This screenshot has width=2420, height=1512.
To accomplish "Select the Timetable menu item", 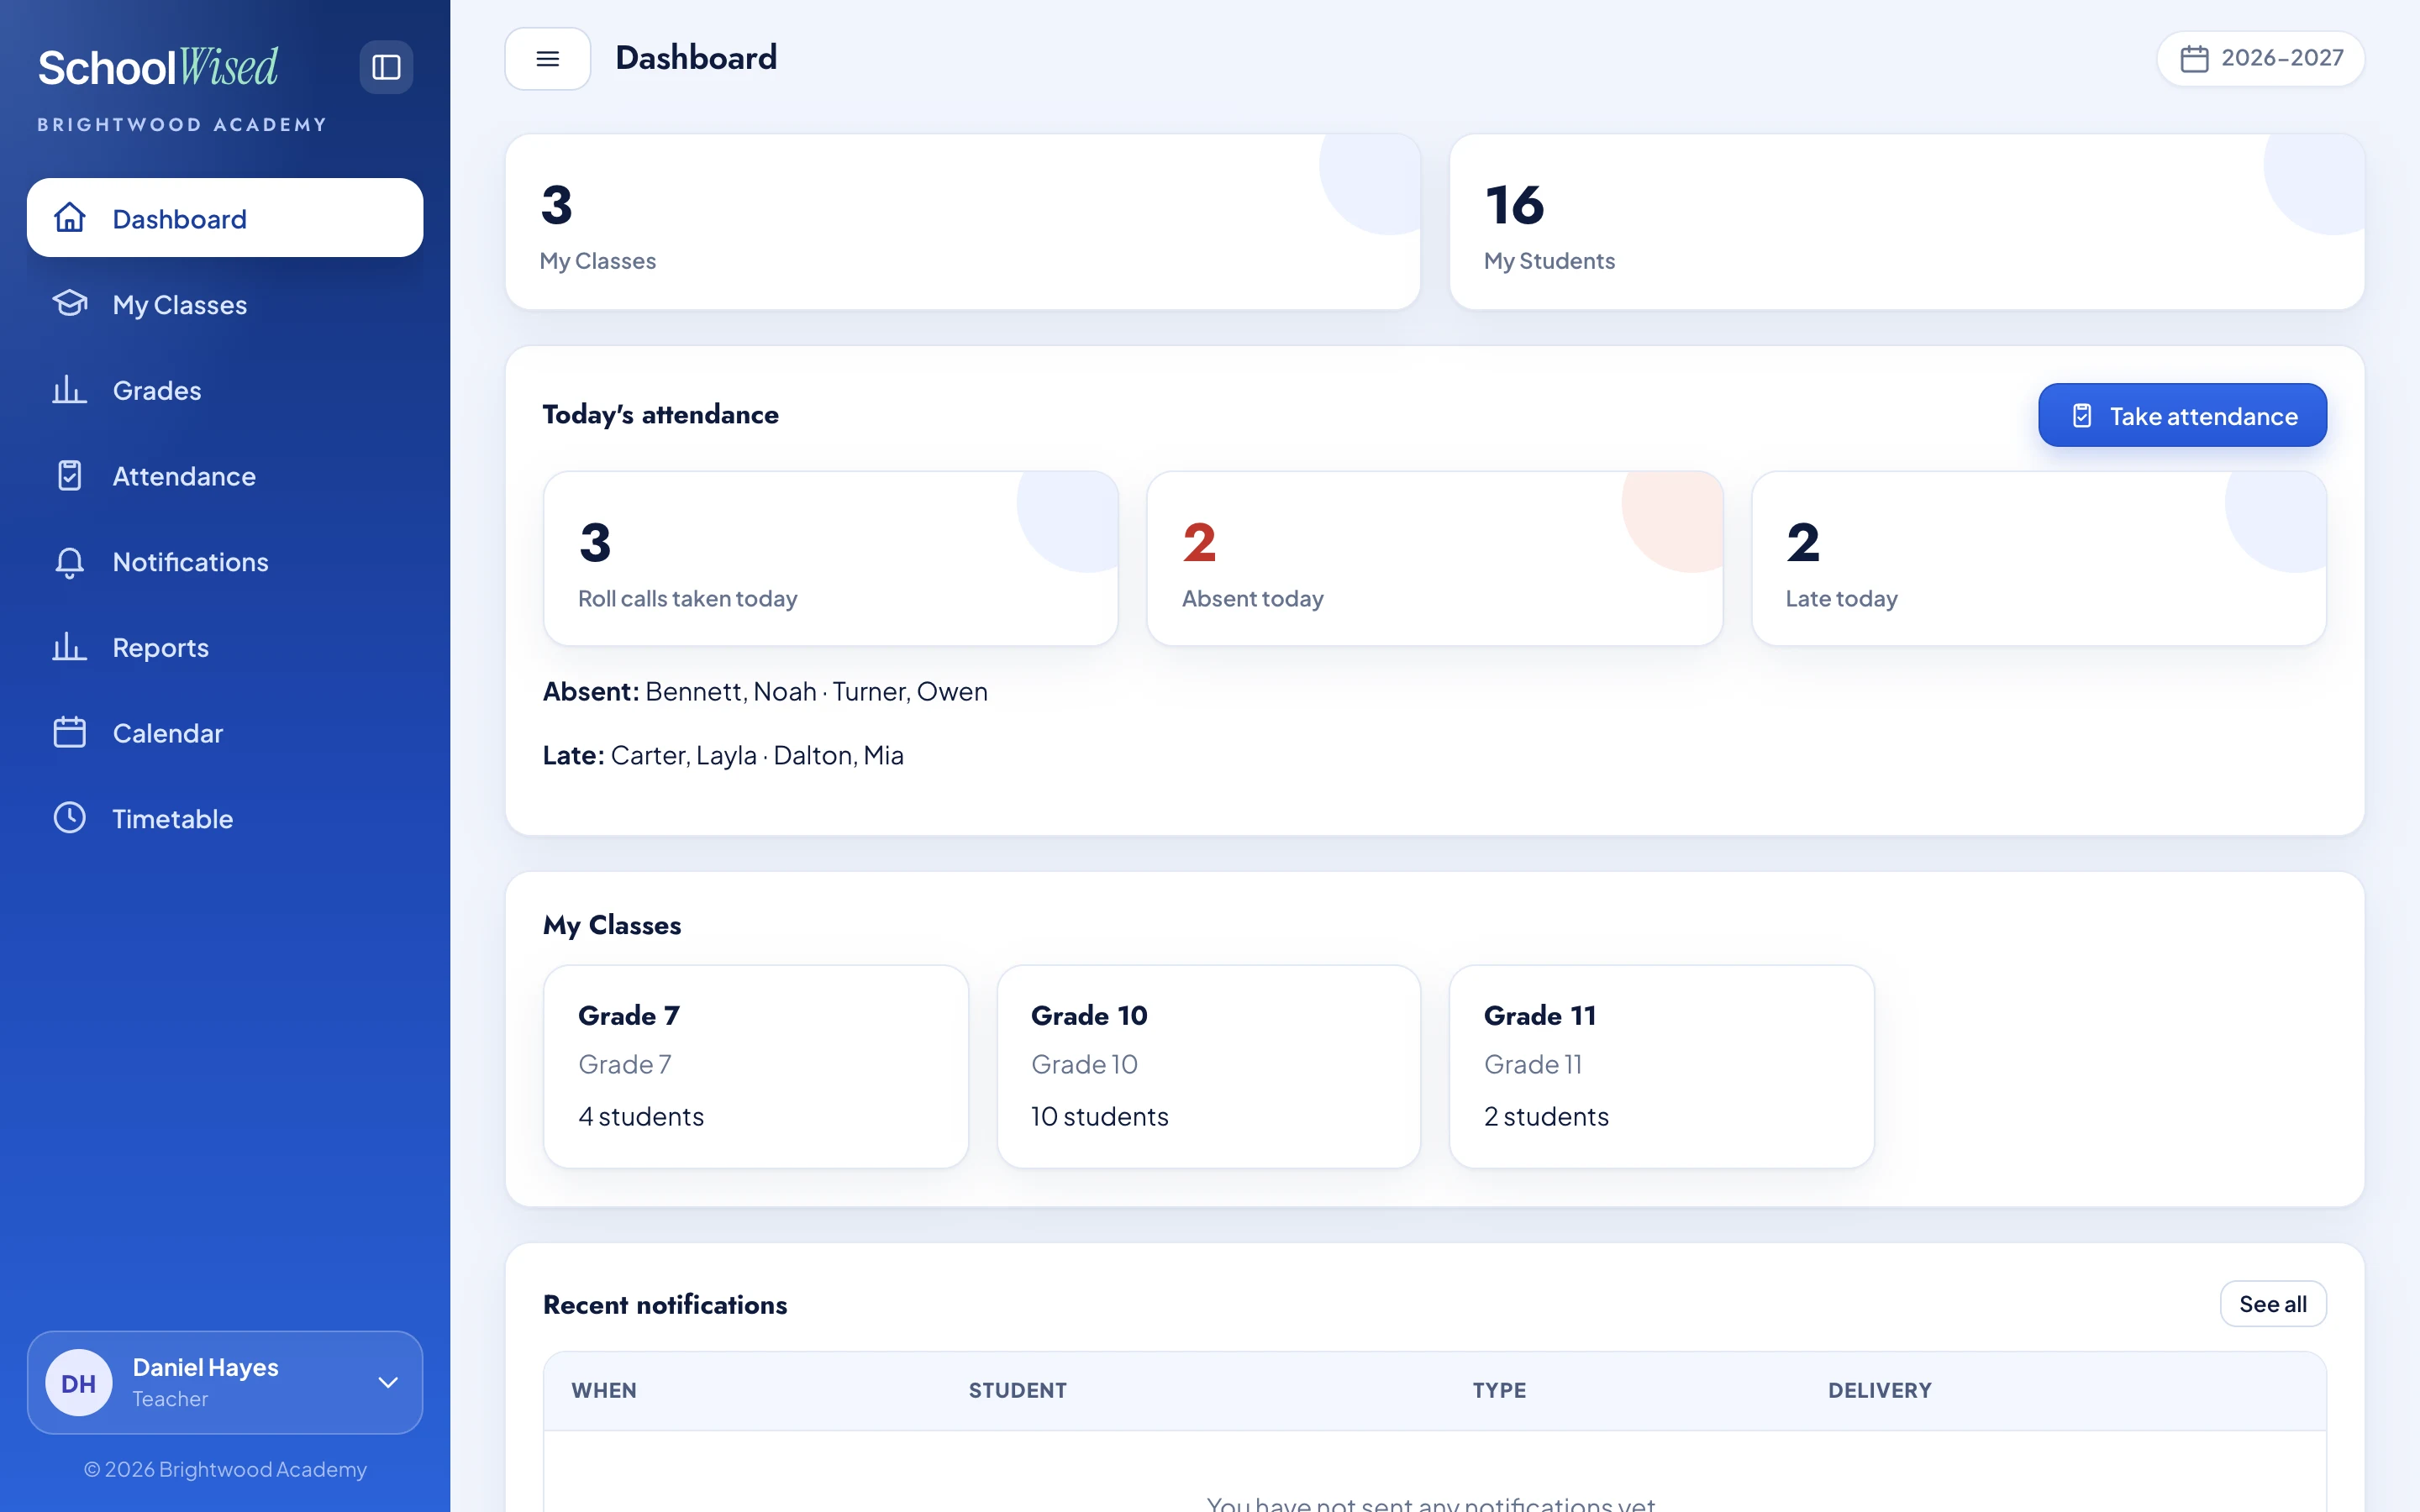I will pos(225,818).
